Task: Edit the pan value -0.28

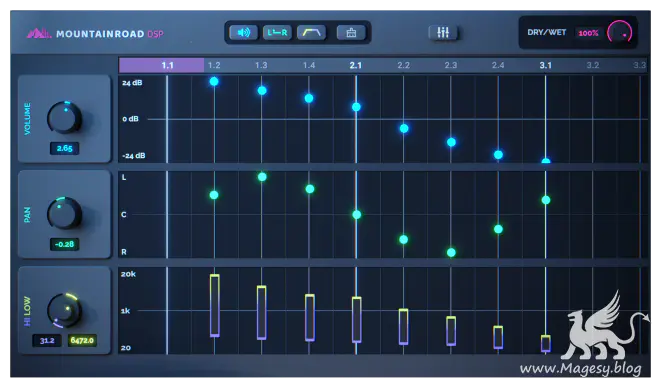Action: [x=64, y=244]
